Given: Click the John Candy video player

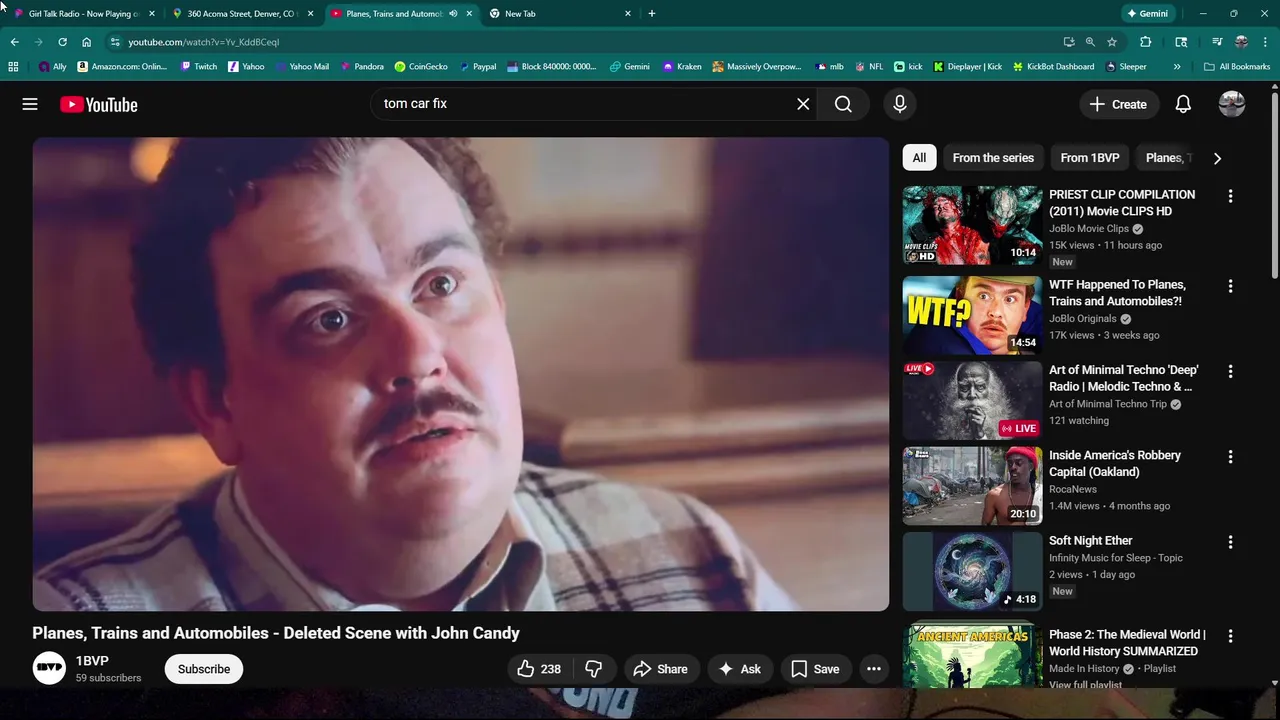Looking at the screenshot, I should pos(461,374).
